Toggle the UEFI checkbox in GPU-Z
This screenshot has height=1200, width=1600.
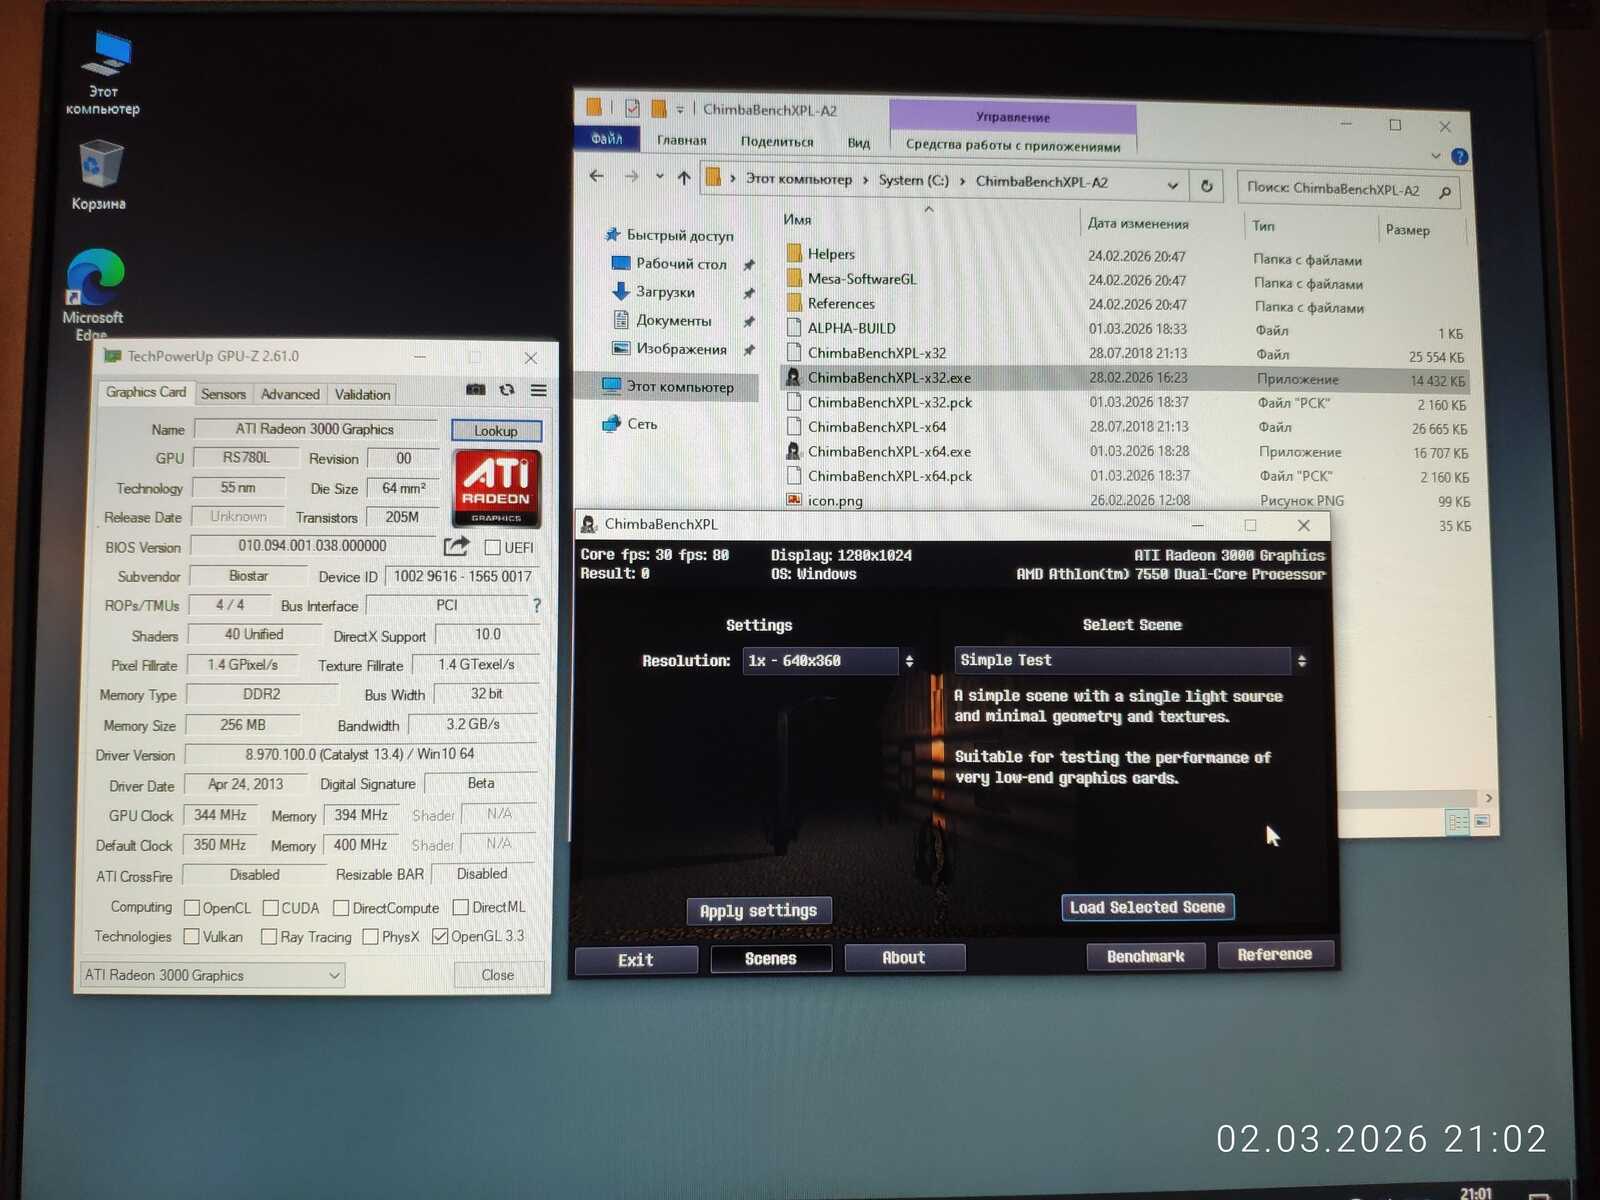492,547
